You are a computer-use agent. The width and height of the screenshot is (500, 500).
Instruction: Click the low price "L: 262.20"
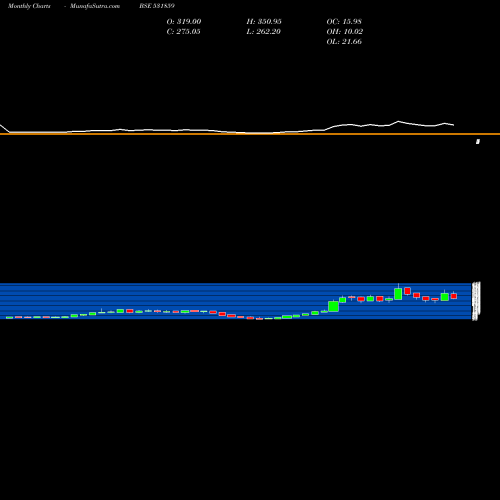coord(263,32)
